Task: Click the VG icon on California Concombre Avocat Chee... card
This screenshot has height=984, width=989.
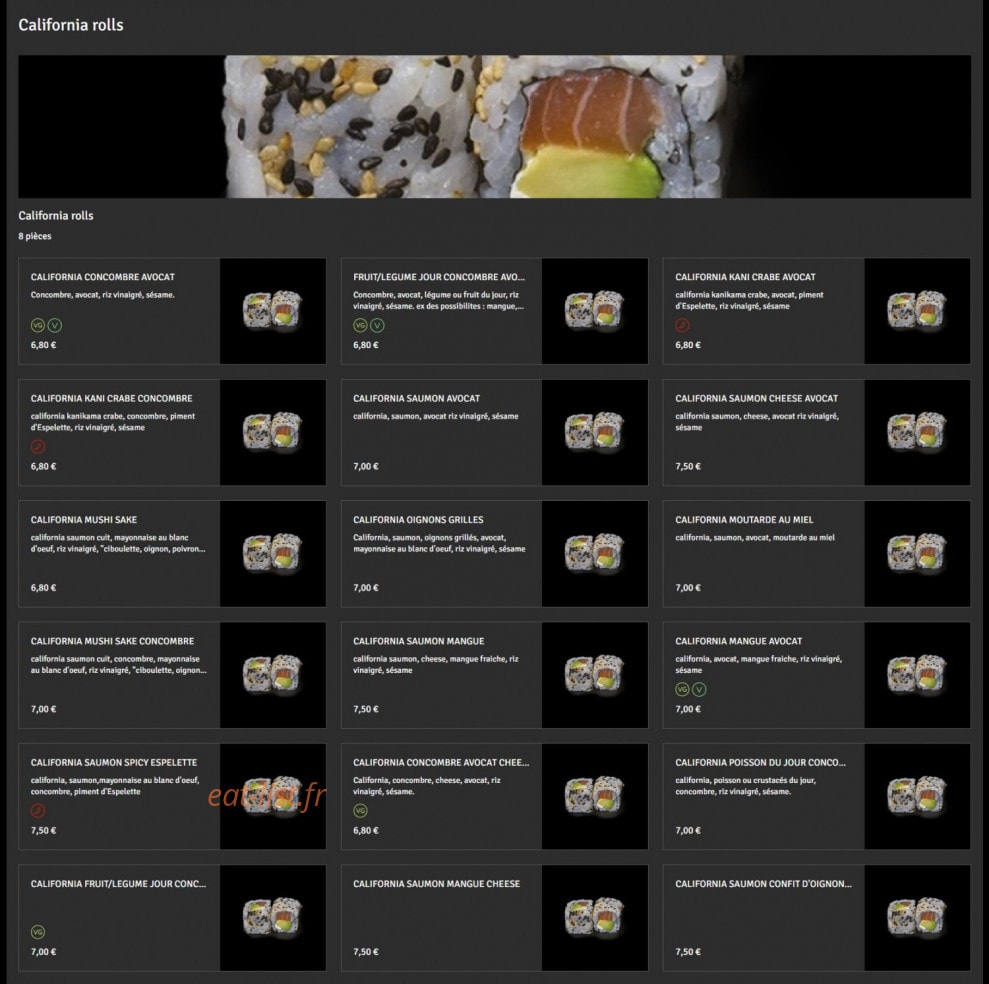Action: click(x=360, y=811)
